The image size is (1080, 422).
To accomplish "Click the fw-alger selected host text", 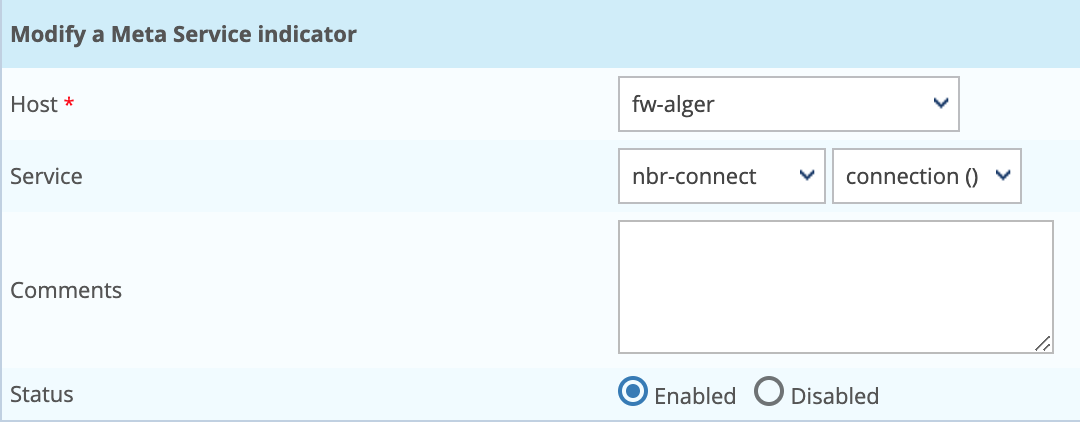I will tap(674, 104).
